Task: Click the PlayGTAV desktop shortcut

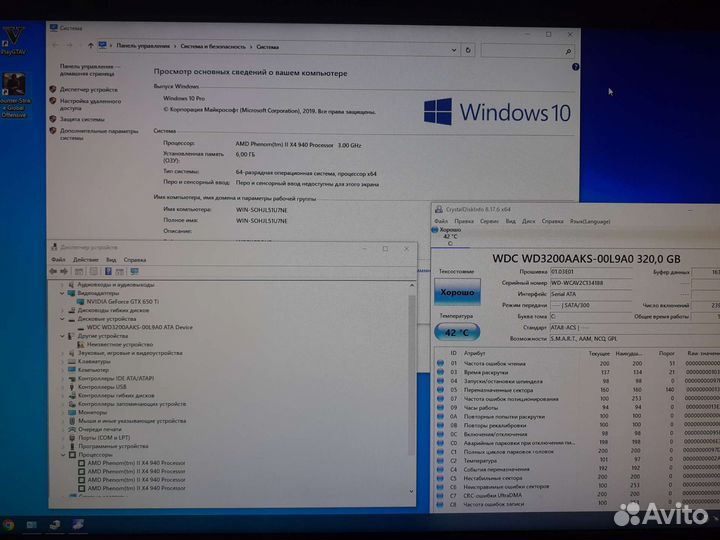Action: tap(13, 41)
